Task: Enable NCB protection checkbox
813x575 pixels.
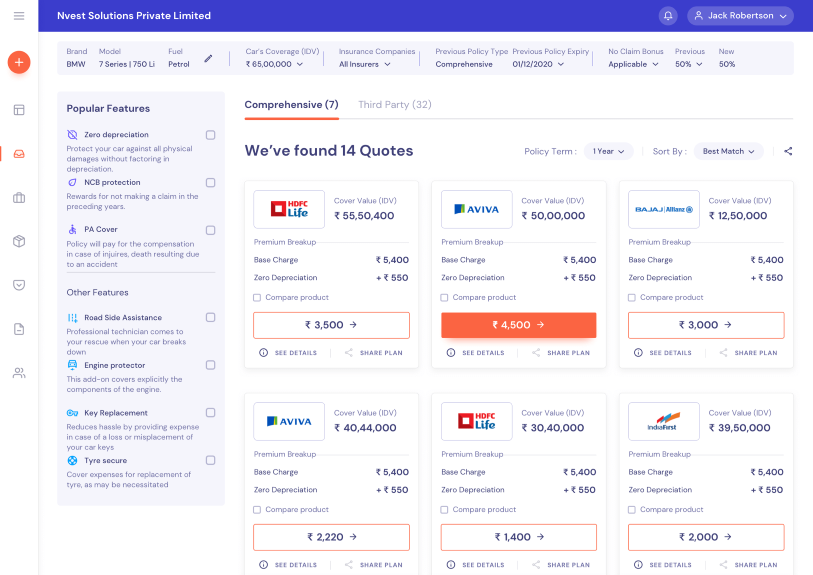Action: pyautogui.click(x=211, y=183)
